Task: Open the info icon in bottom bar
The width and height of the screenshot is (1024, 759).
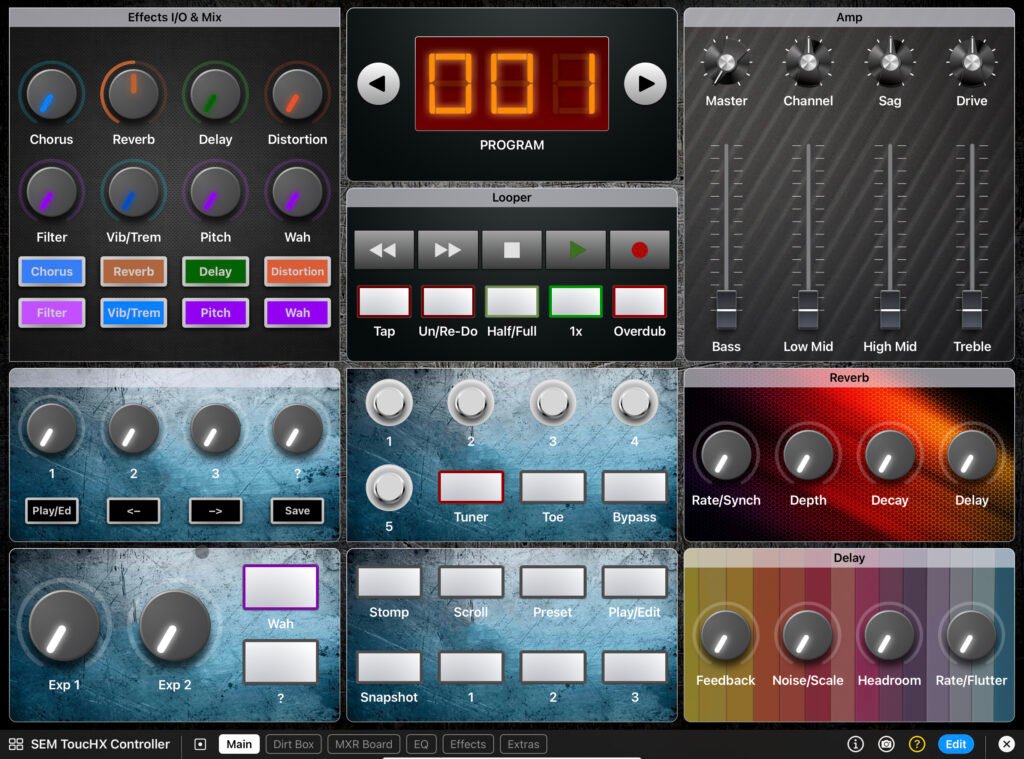Action: [855, 744]
